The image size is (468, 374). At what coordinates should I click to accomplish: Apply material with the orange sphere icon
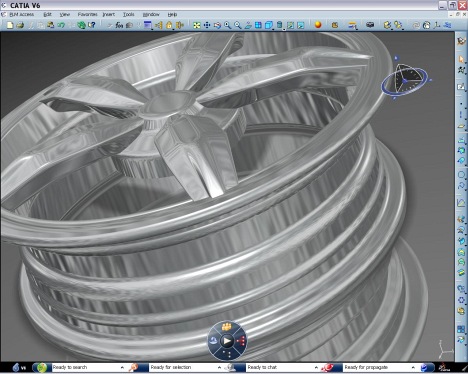318,25
